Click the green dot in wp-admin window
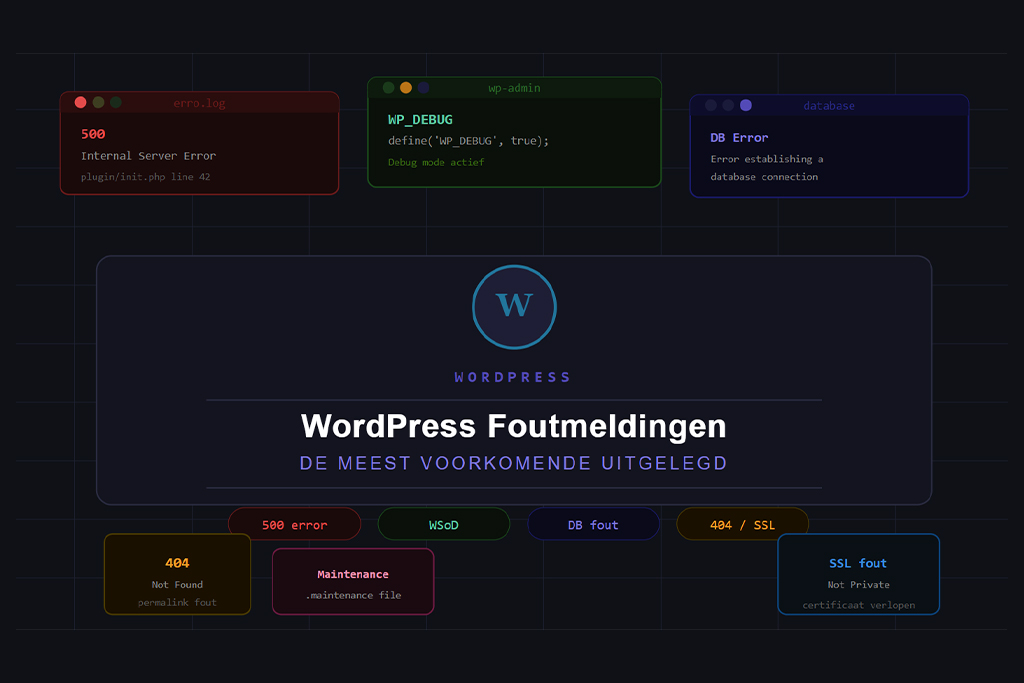Image resolution: width=1024 pixels, height=683 pixels. coord(389,87)
